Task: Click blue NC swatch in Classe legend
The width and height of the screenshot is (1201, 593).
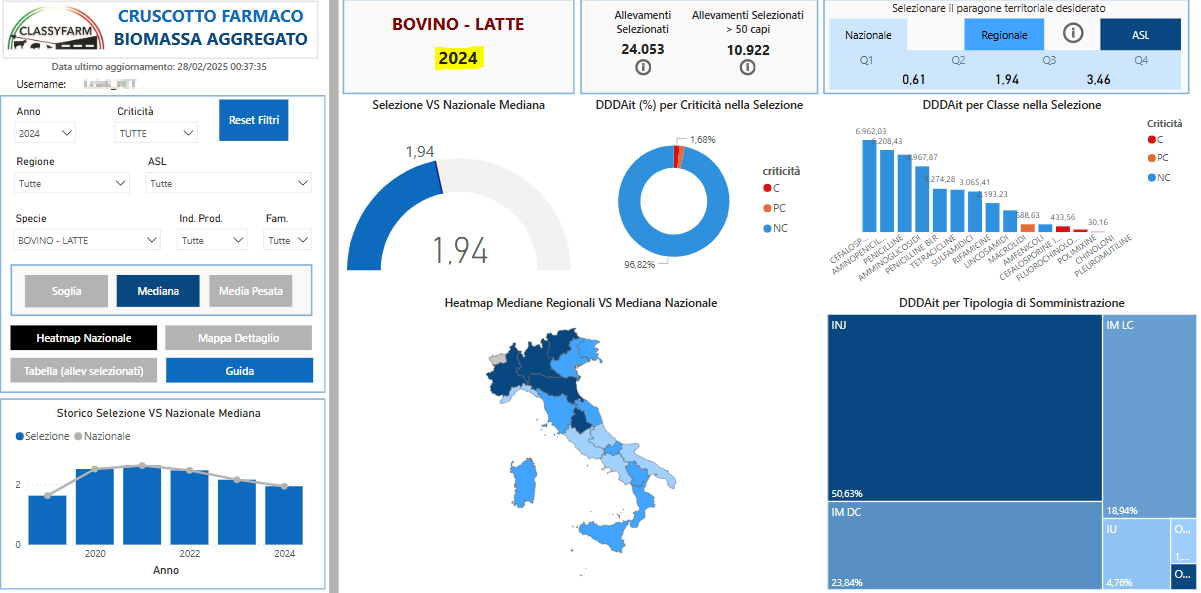Action: [1152, 177]
